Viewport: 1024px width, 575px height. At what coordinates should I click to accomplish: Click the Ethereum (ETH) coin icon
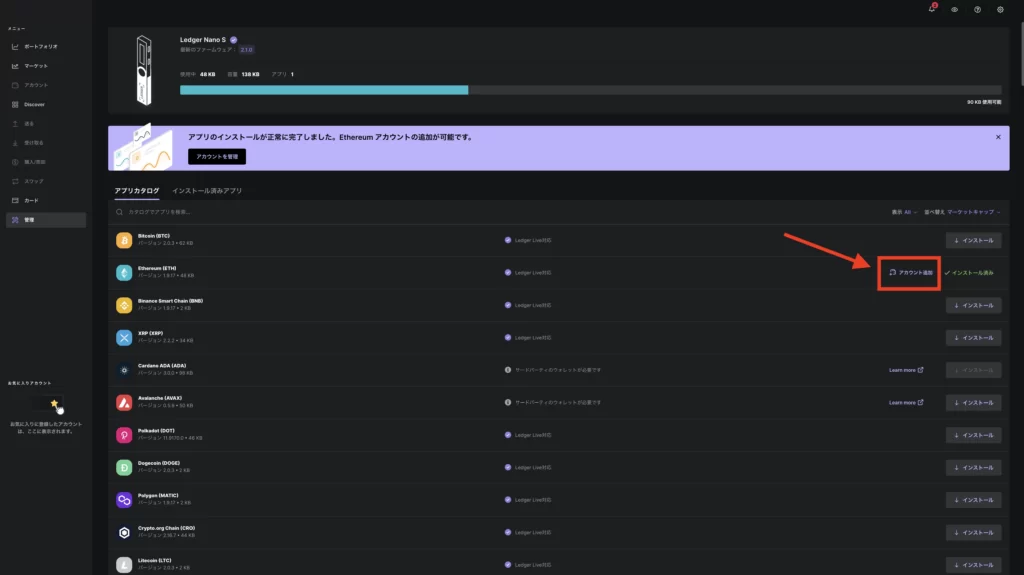coord(124,272)
